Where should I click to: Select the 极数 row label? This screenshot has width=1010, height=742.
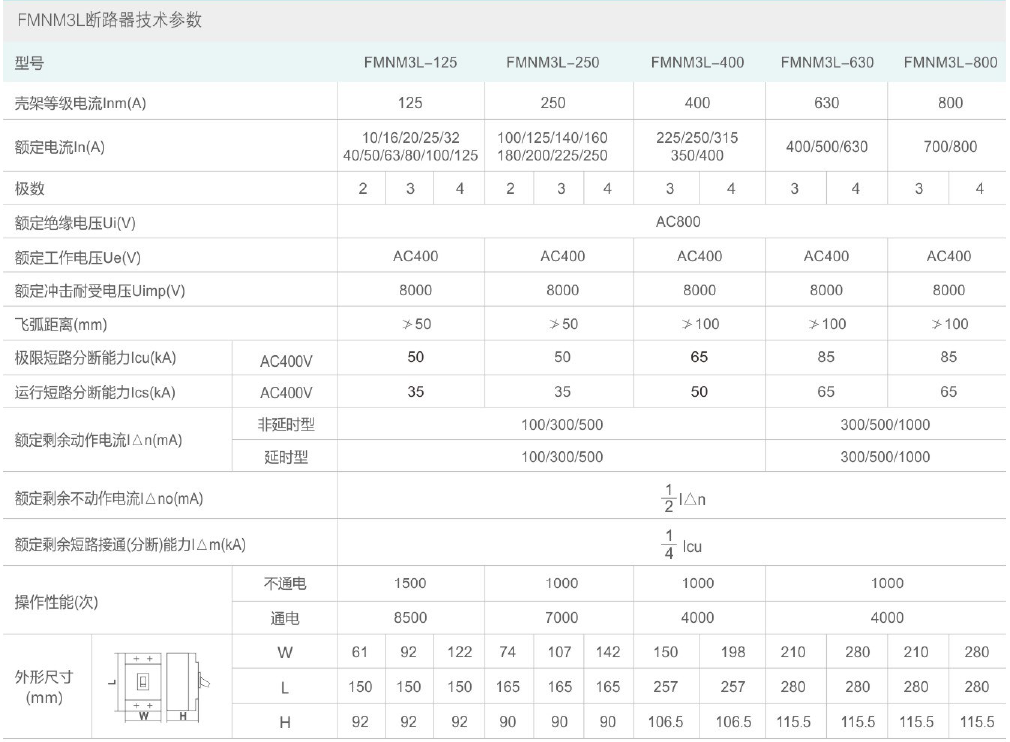pos(30,188)
